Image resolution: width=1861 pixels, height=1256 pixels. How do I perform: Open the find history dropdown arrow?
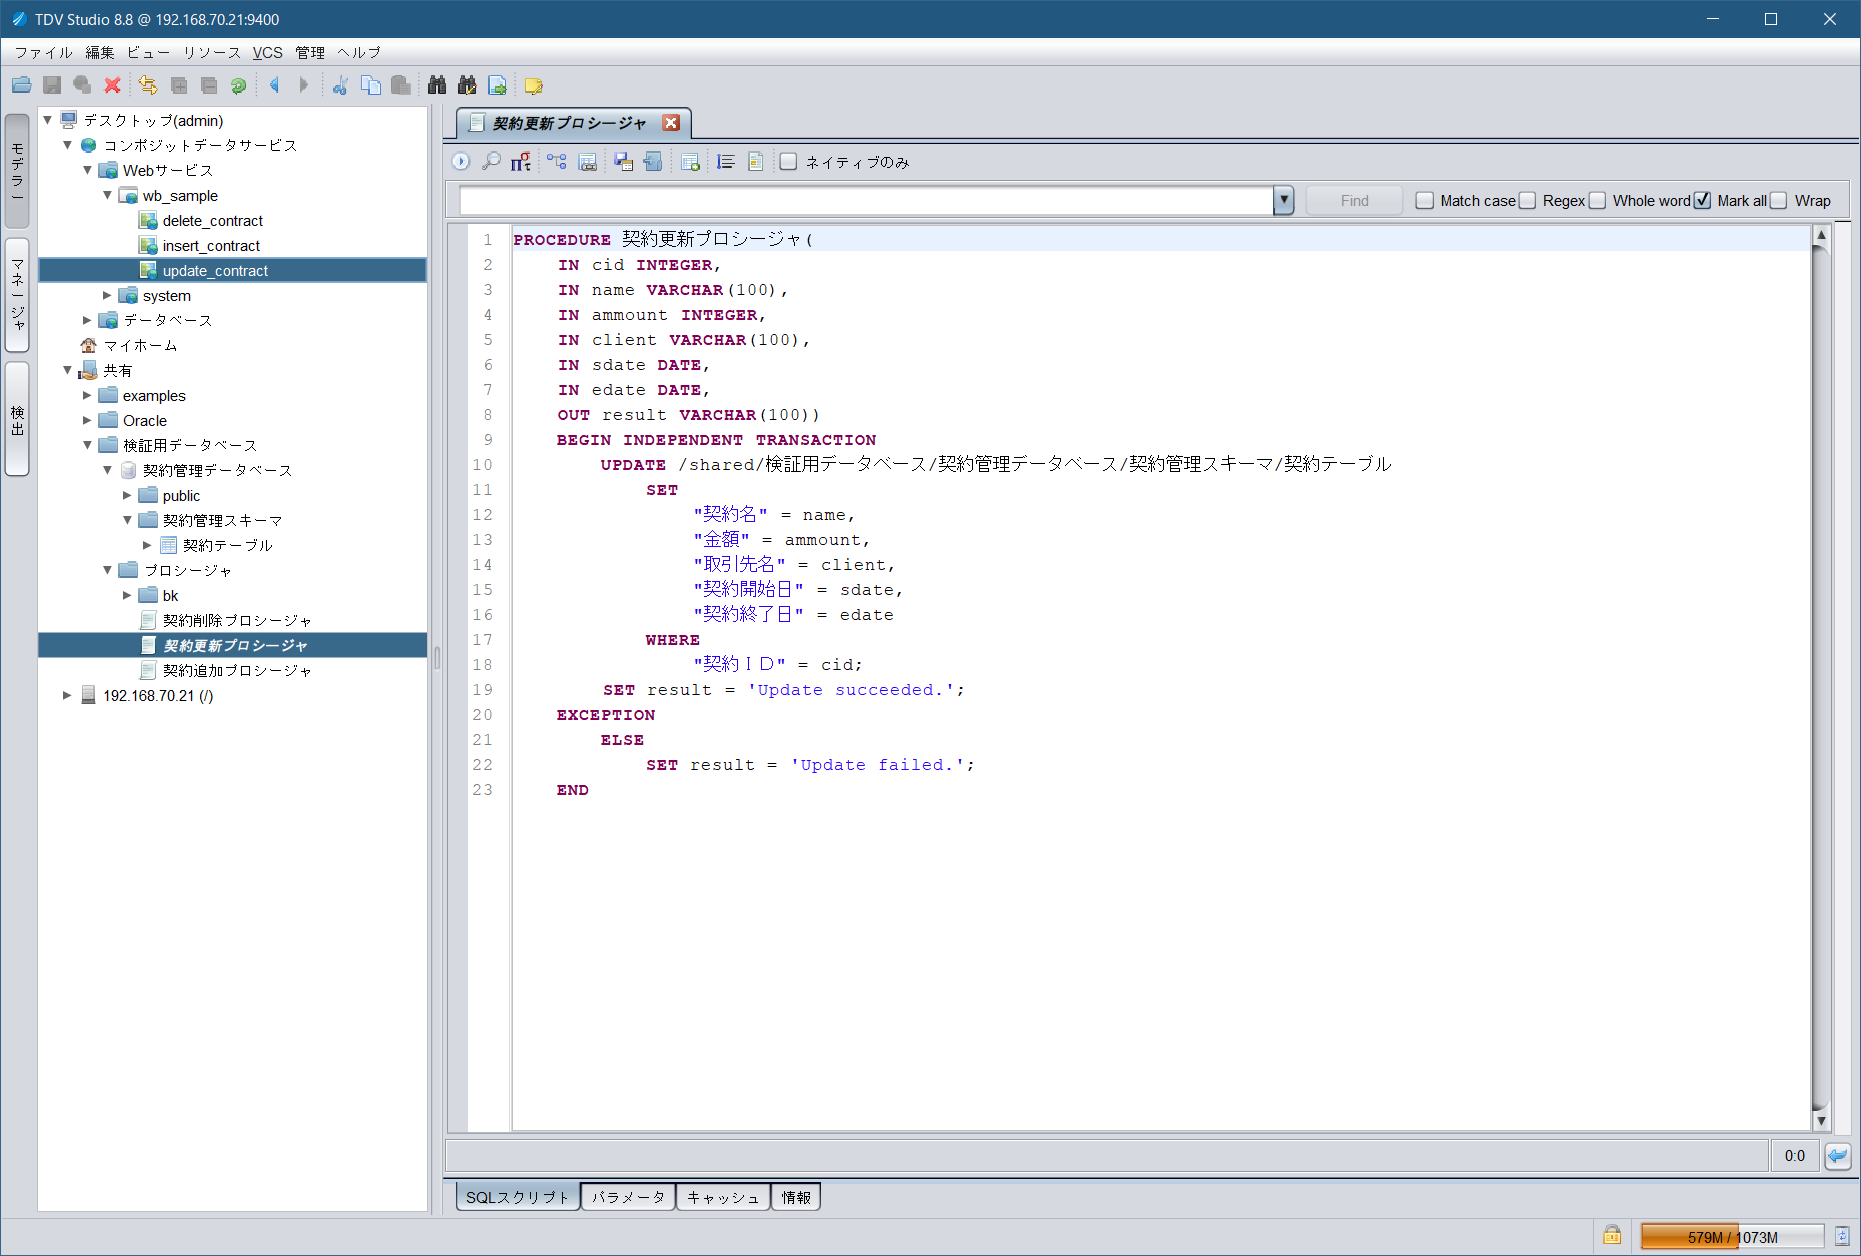1284,201
